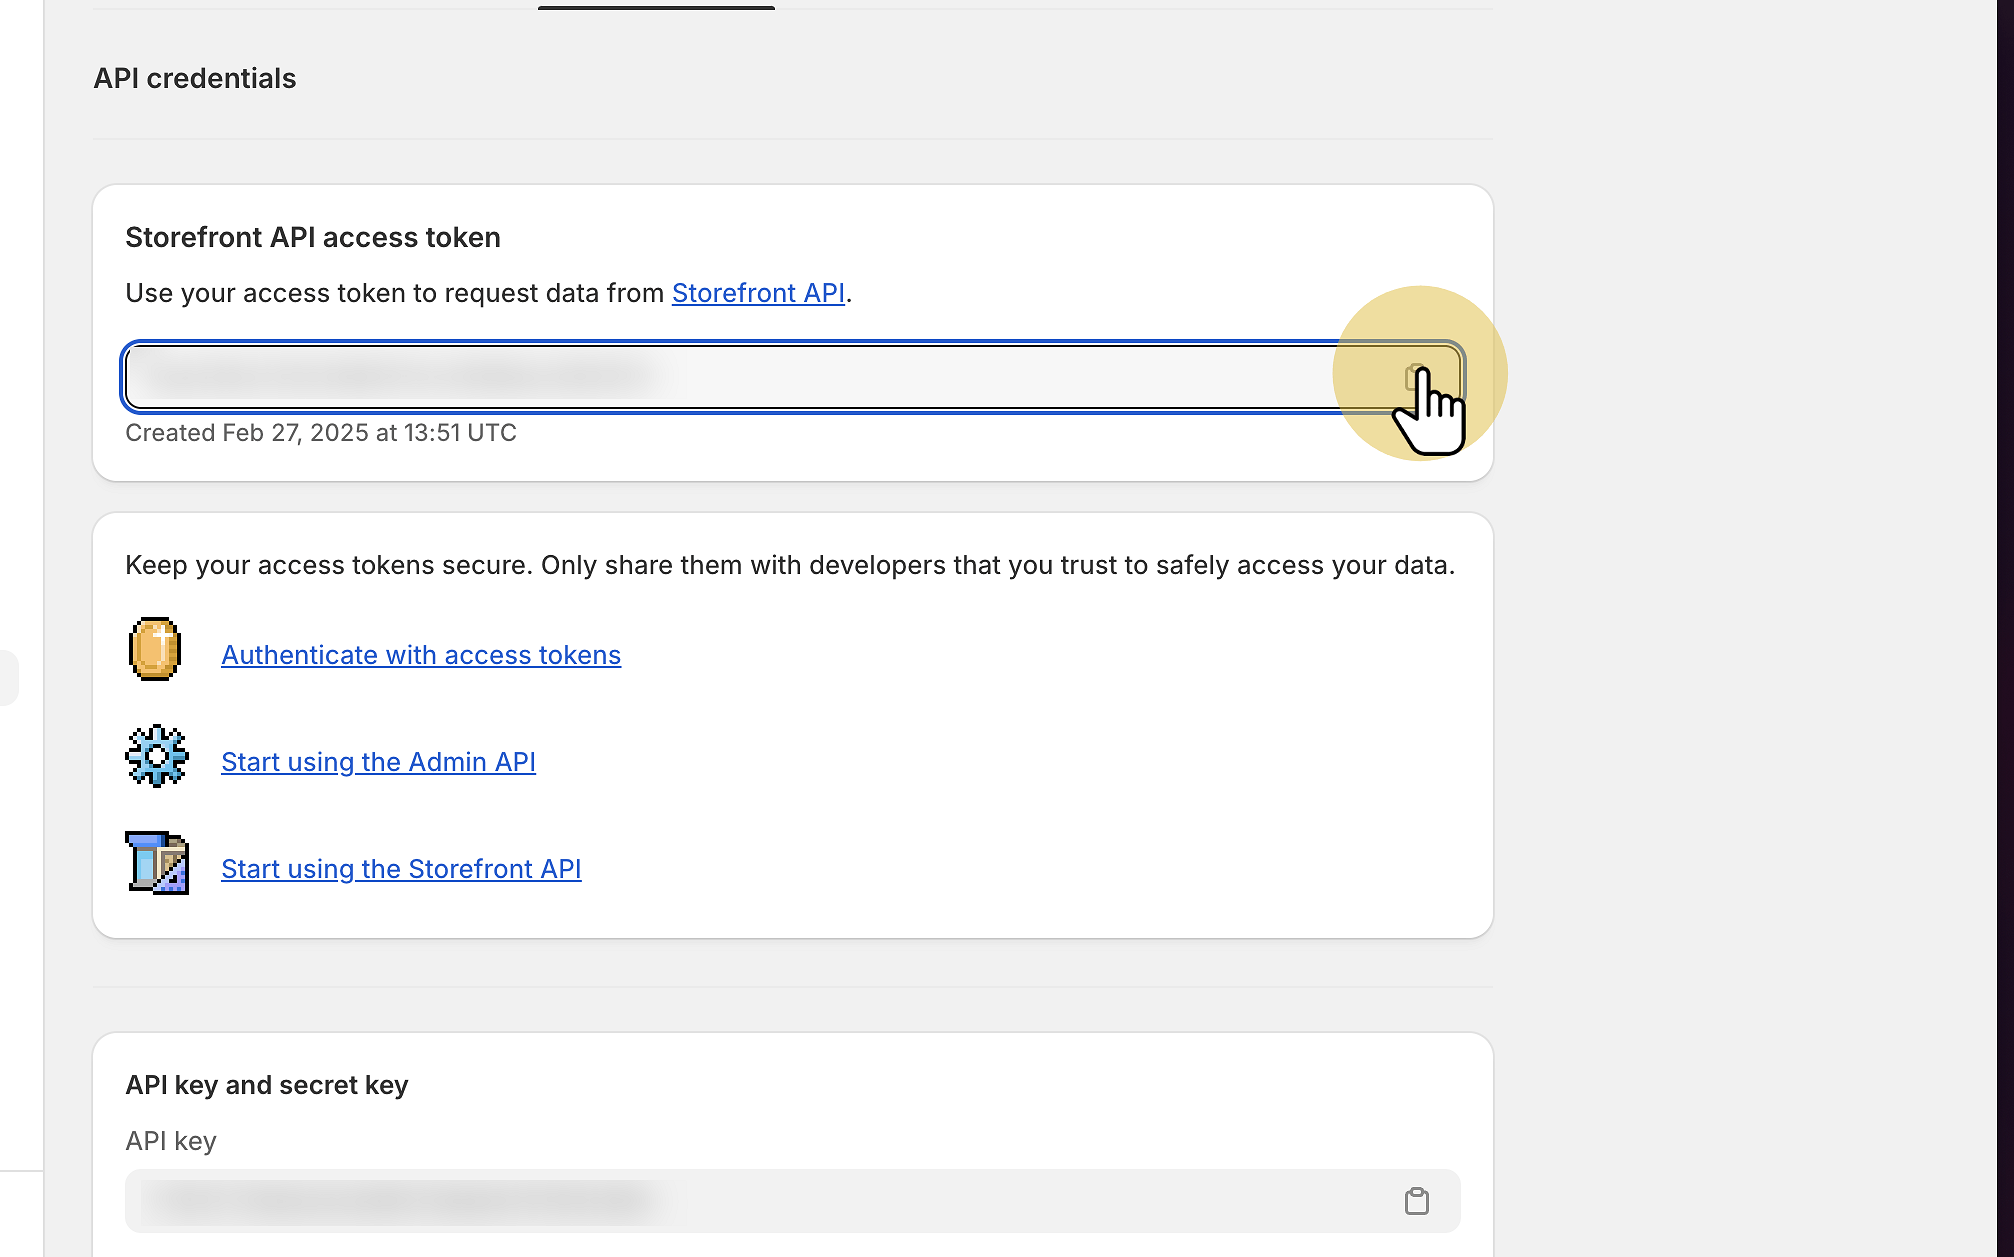
Task: Select the active tab underline at top
Action: coord(656,7)
